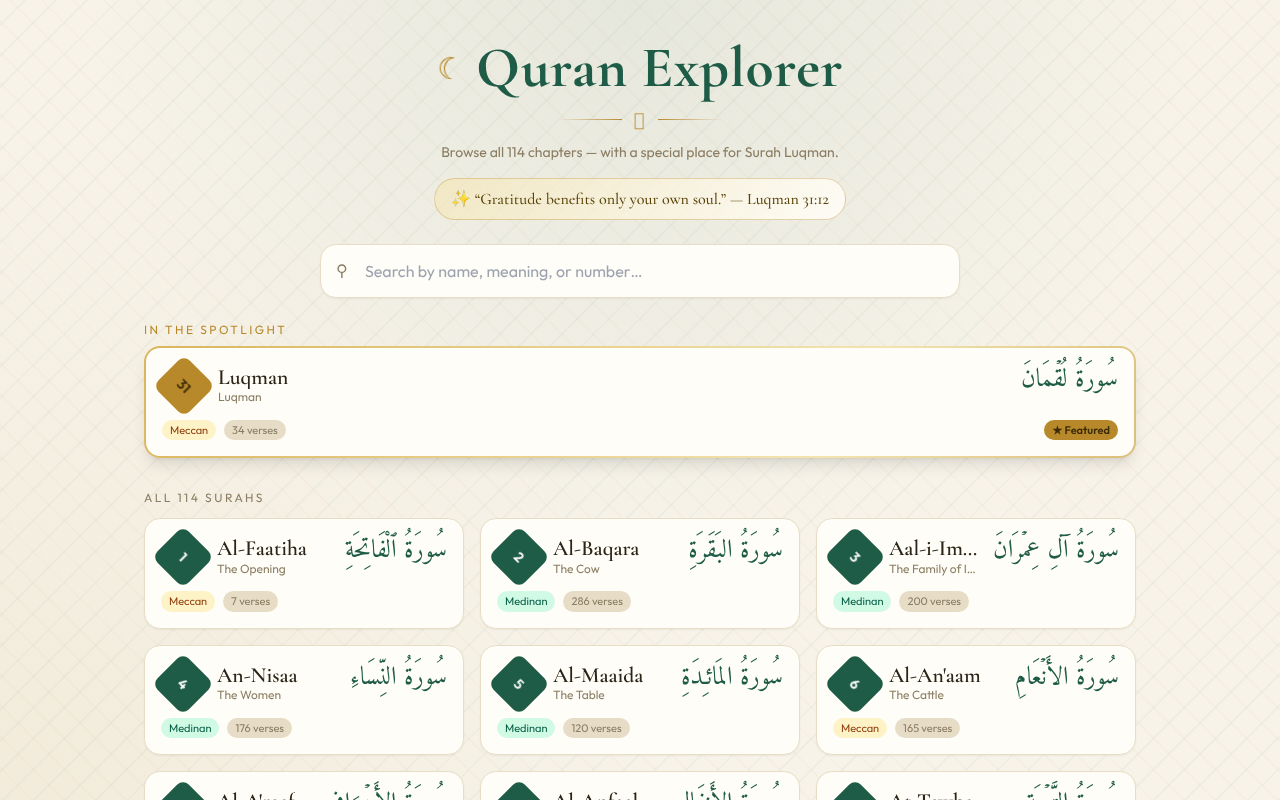This screenshot has height=800, width=1280.
Task: Click the Al-Maaida number 5 diamond badge
Action: tap(519, 684)
